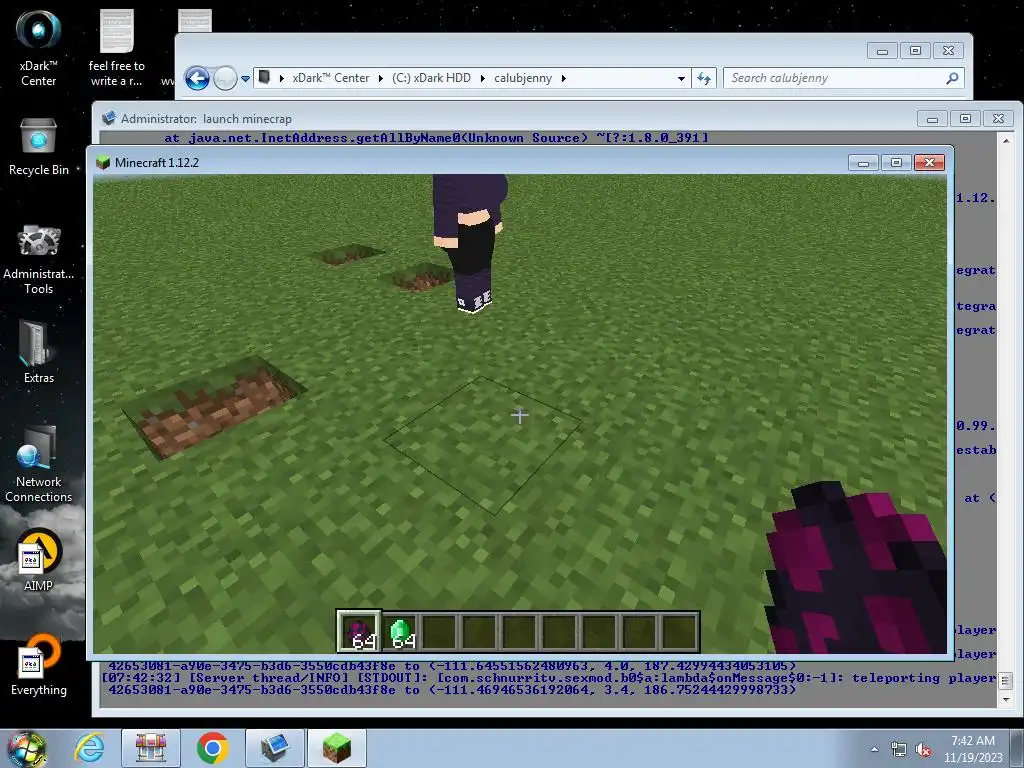The width and height of the screenshot is (1024, 768).
Task: Expand the arrow before xDark Center
Action: [281, 78]
